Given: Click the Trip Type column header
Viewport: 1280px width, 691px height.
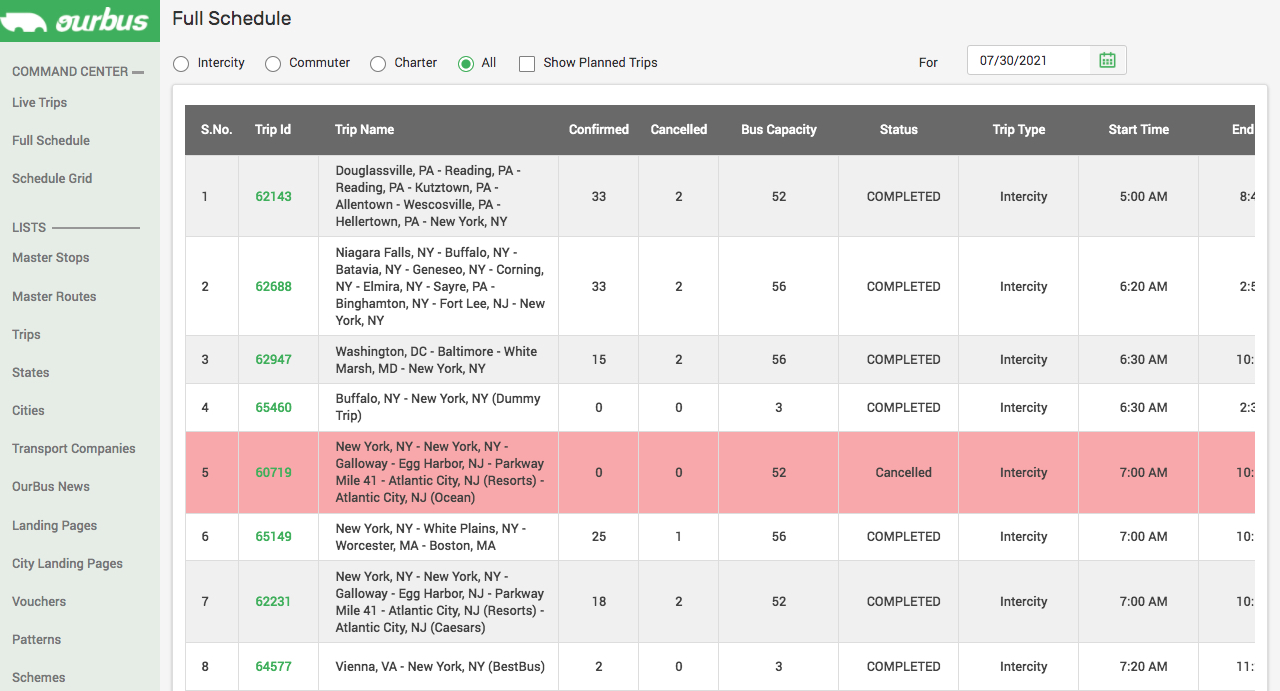Looking at the screenshot, I should (1019, 129).
